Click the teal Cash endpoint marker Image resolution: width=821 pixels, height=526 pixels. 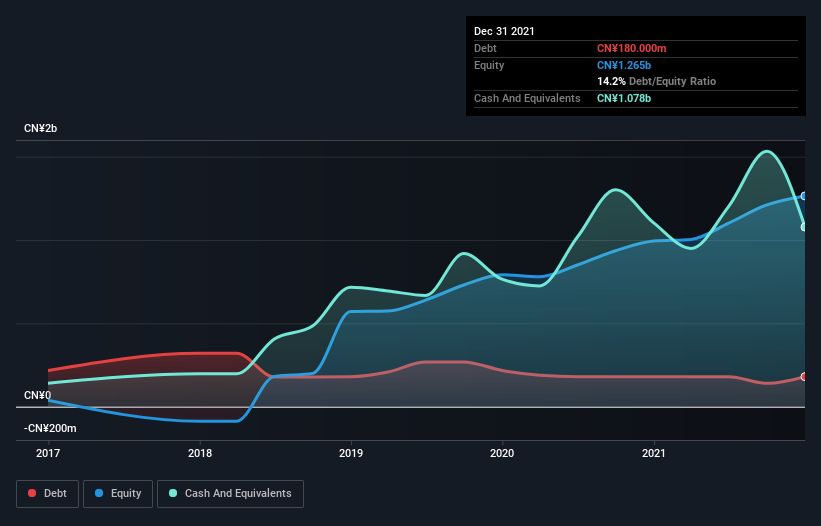pos(804,227)
